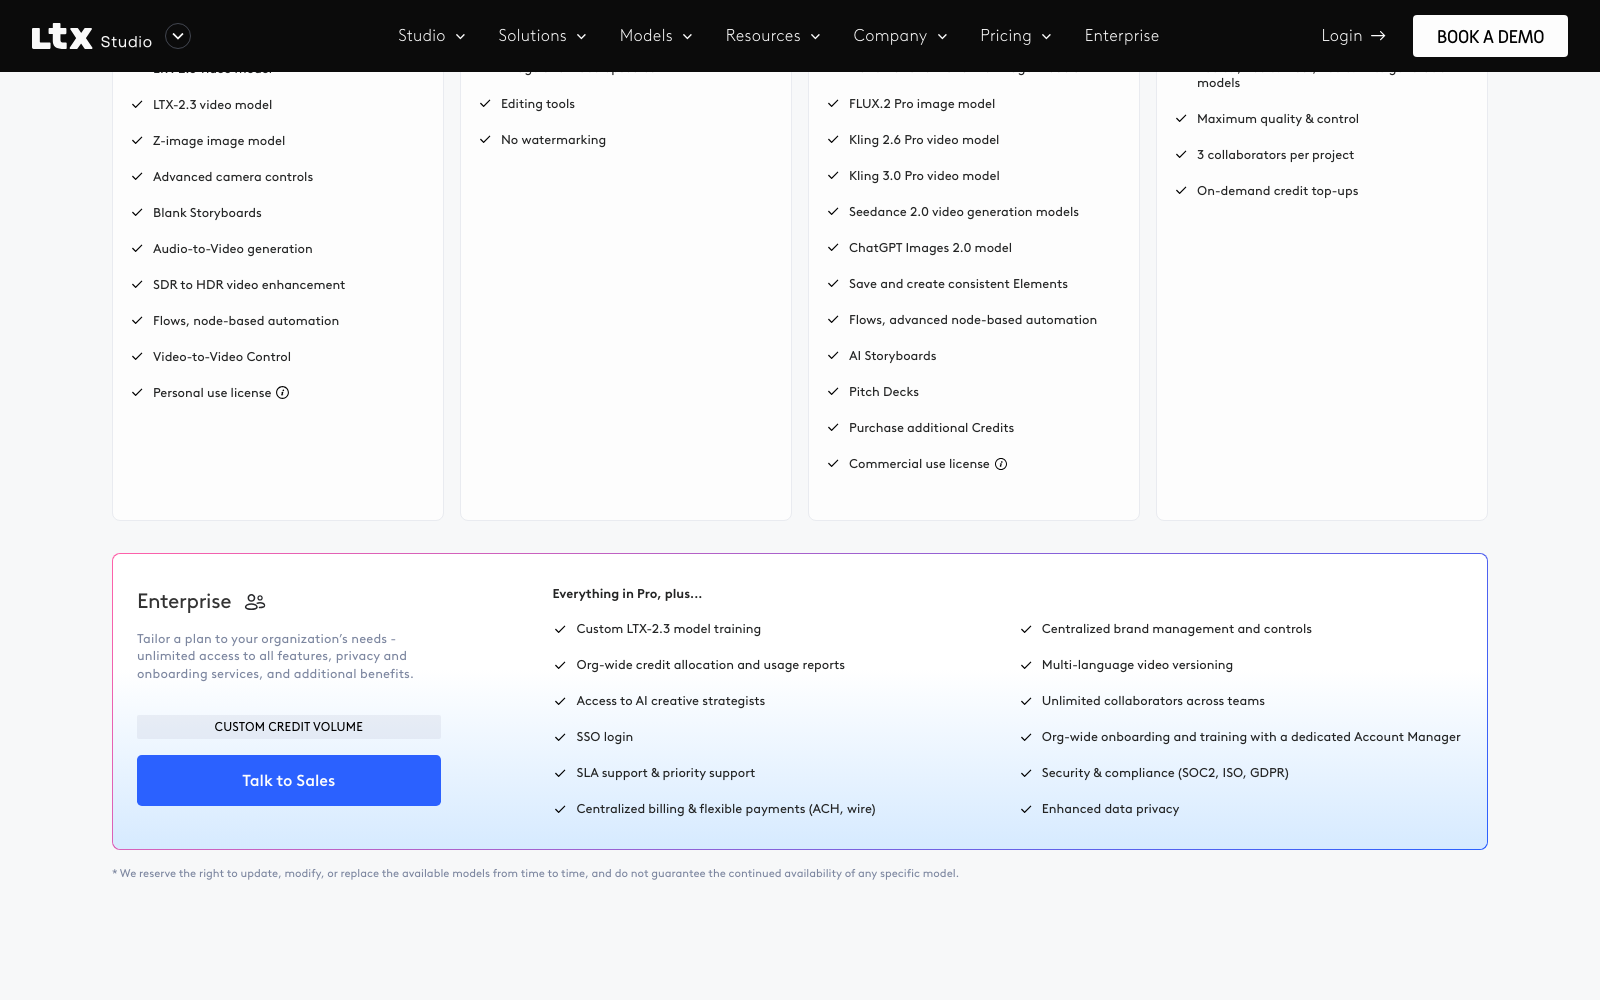Click the checkmark beside Audio-to-Video generation
Viewport: 1600px width, 1000px height.
(x=137, y=249)
